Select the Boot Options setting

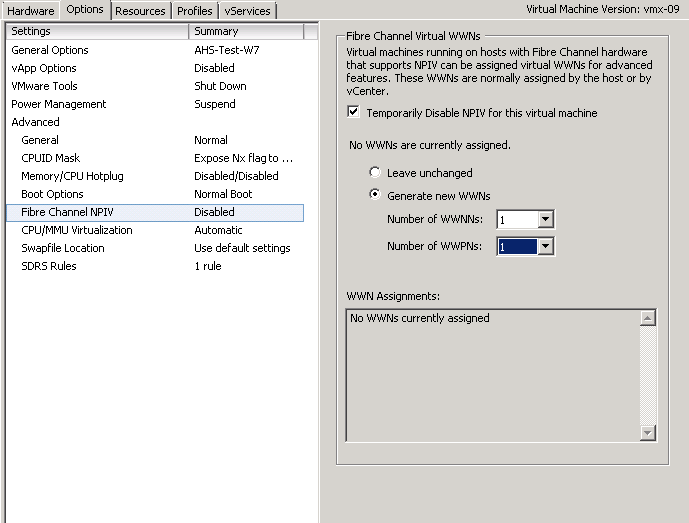click(155, 194)
